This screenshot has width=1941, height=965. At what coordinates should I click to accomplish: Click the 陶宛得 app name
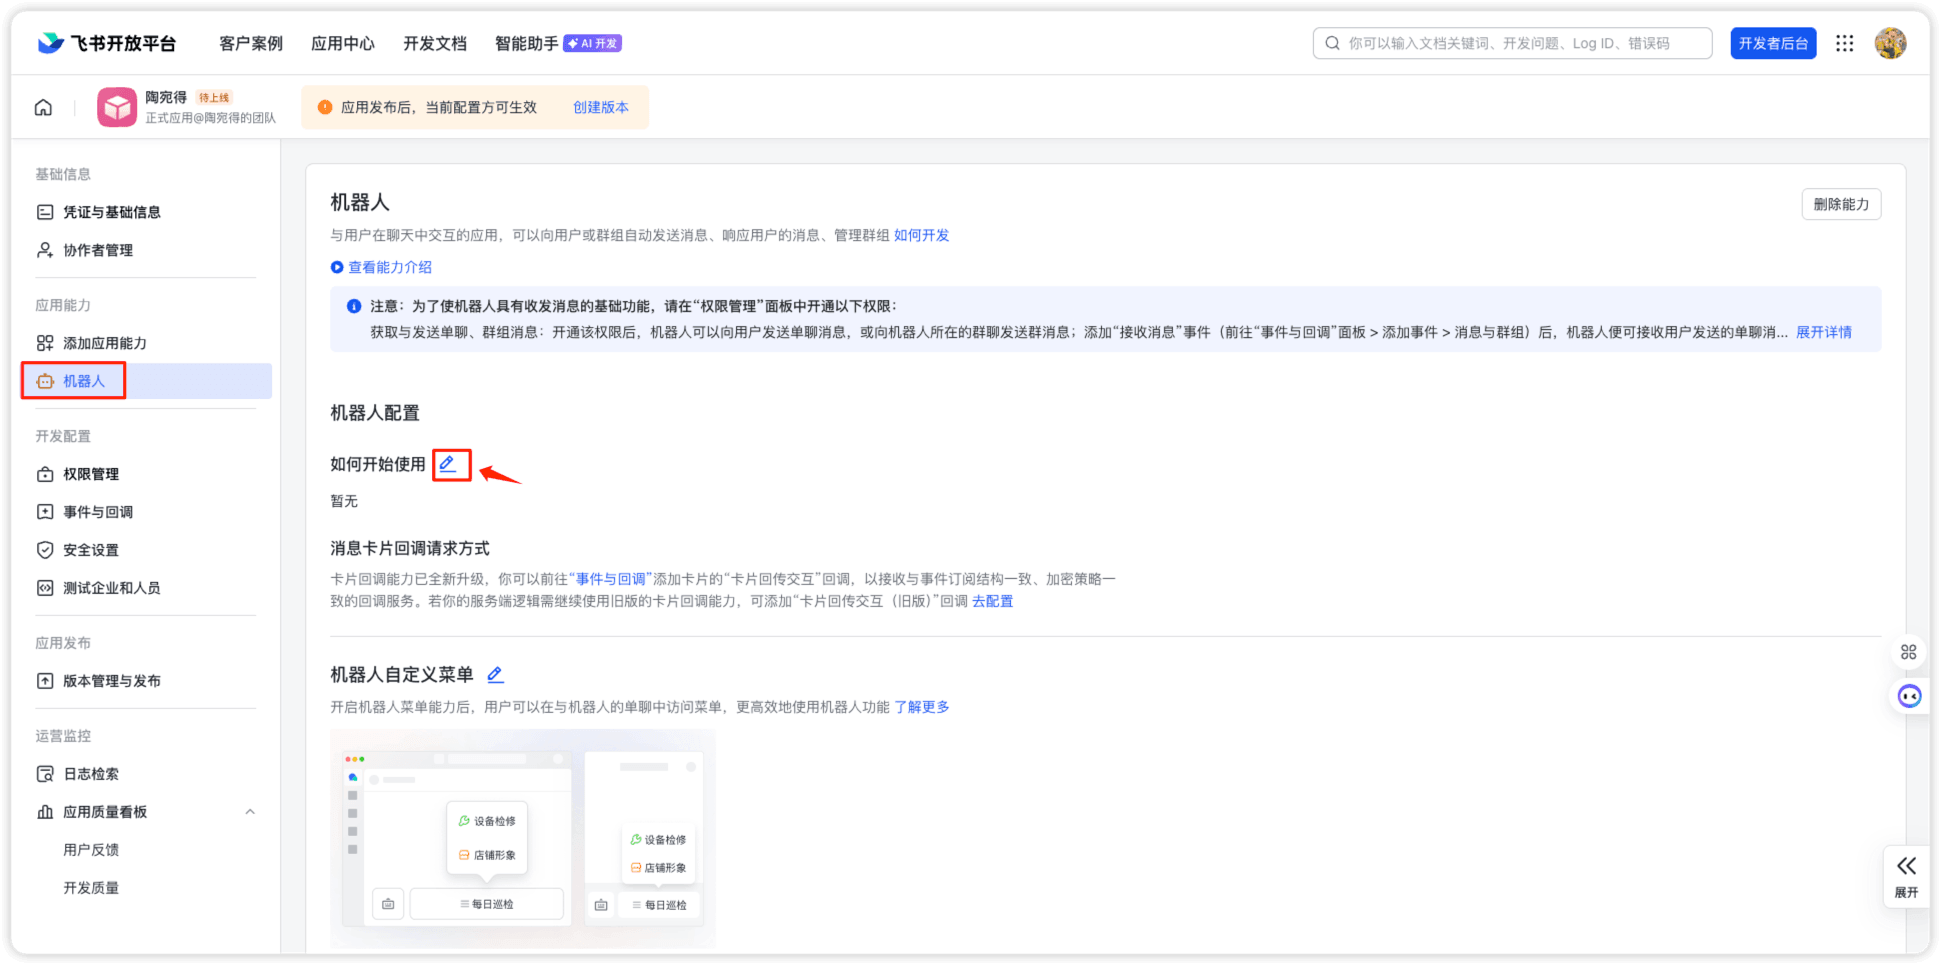(x=166, y=97)
